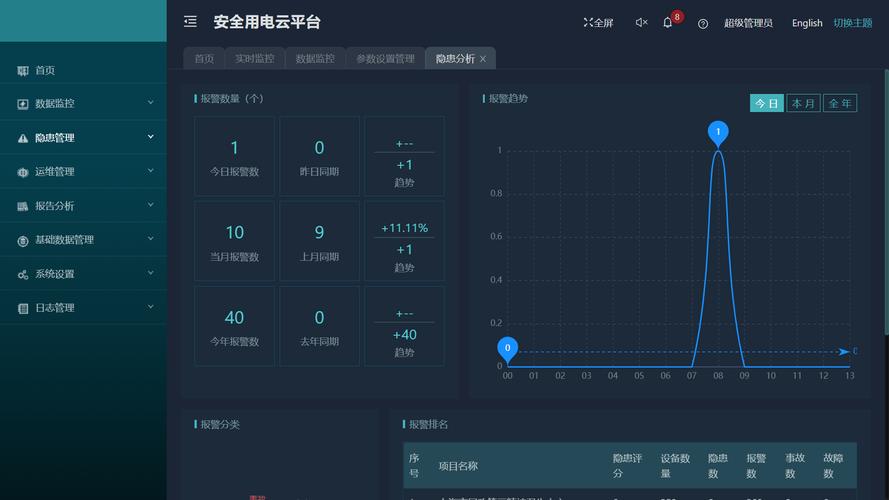Switch chart to 本月 range
This screenshot has width=889, height=500.
click(x=803, y=103)
